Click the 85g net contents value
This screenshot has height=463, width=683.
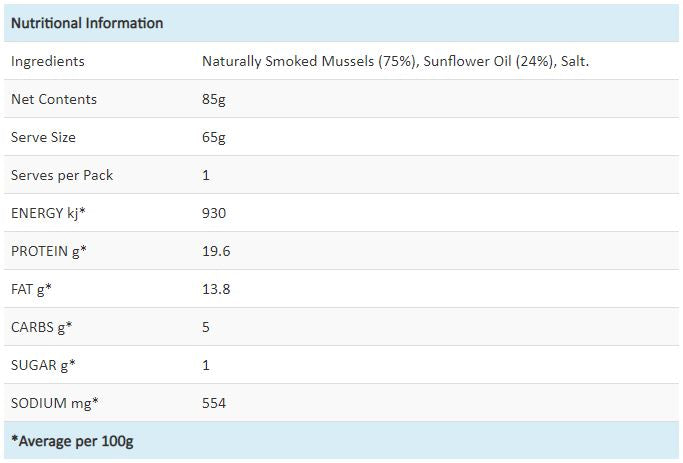point(214,99)
